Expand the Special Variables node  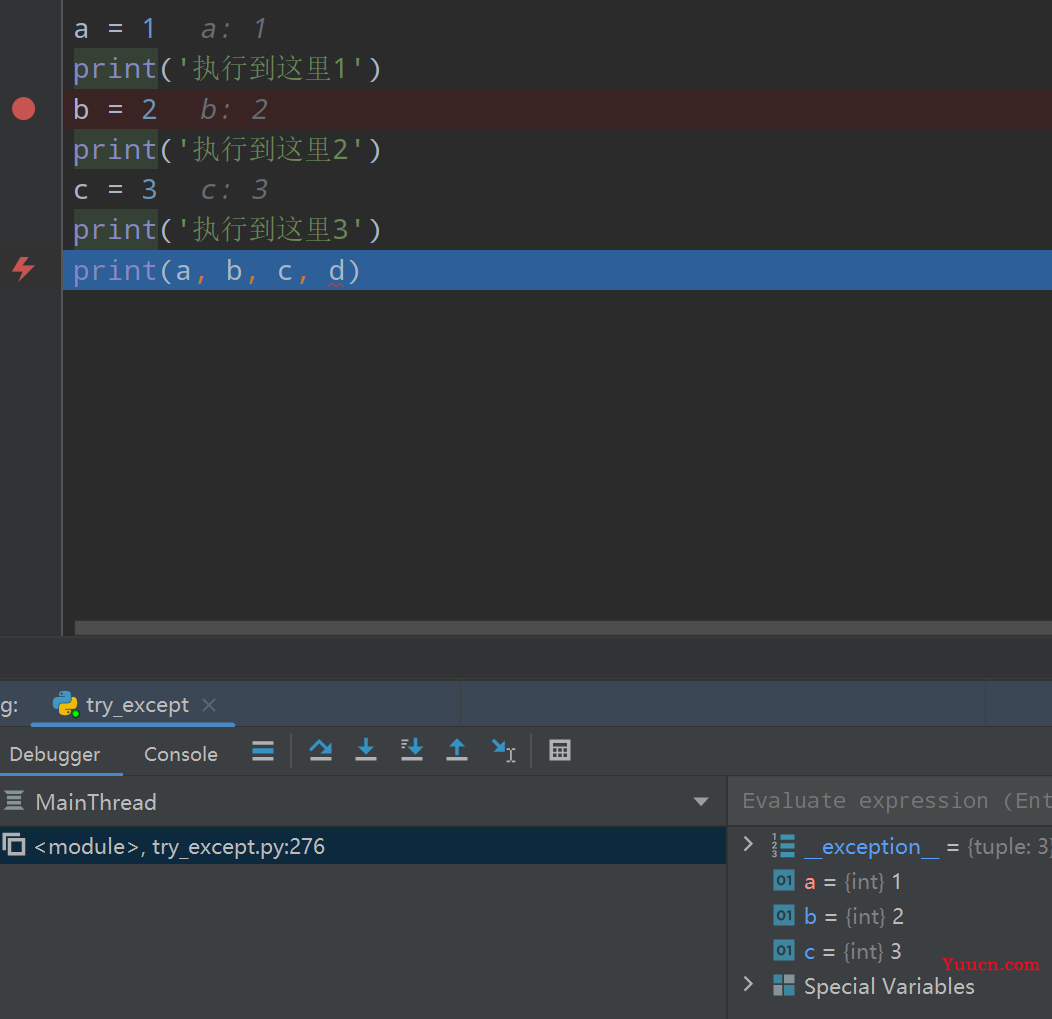point(749,984)
